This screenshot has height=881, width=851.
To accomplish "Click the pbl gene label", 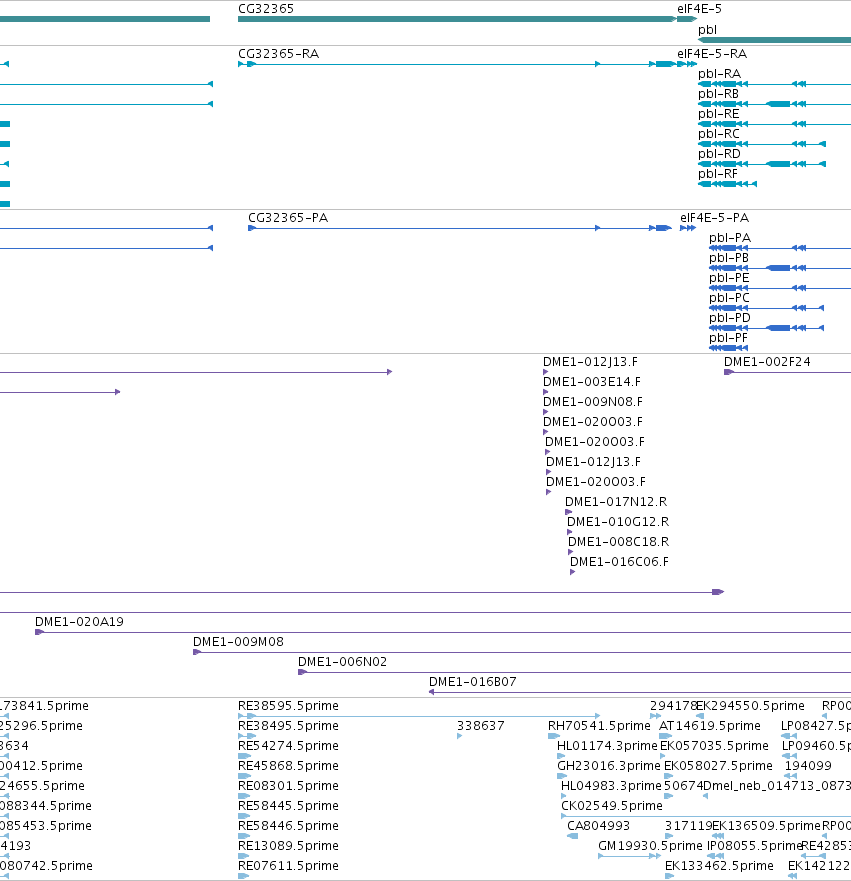I will click(707, 30).
